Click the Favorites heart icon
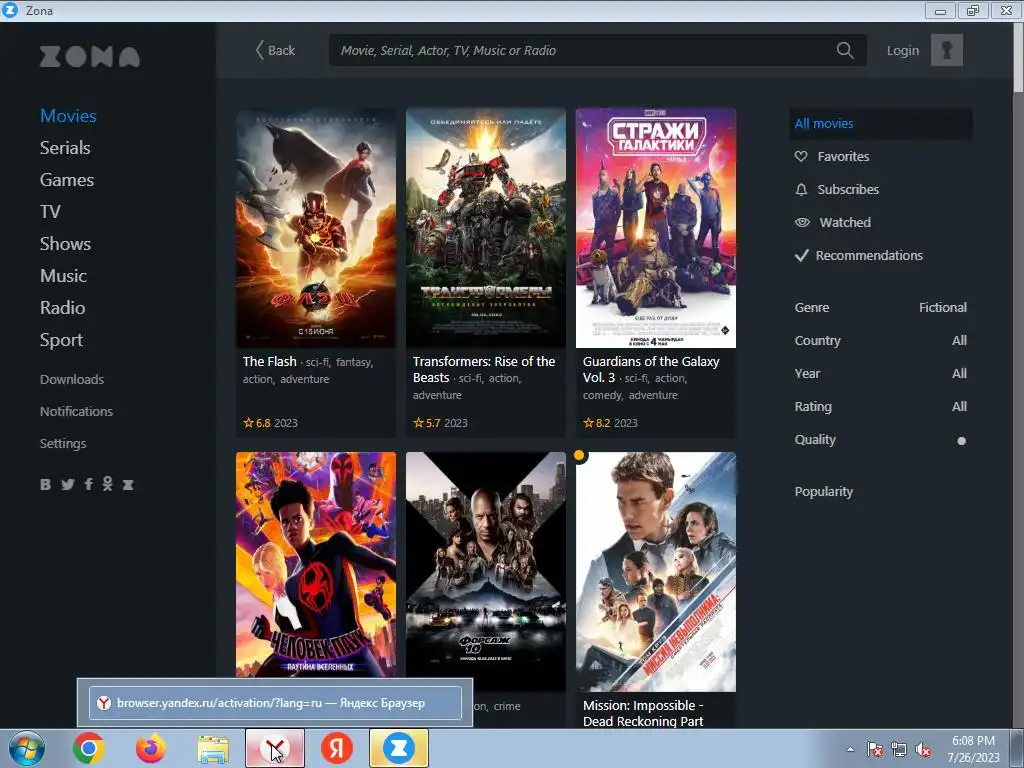The width and height of the screenshot is (1024, 768). (801, 157)
